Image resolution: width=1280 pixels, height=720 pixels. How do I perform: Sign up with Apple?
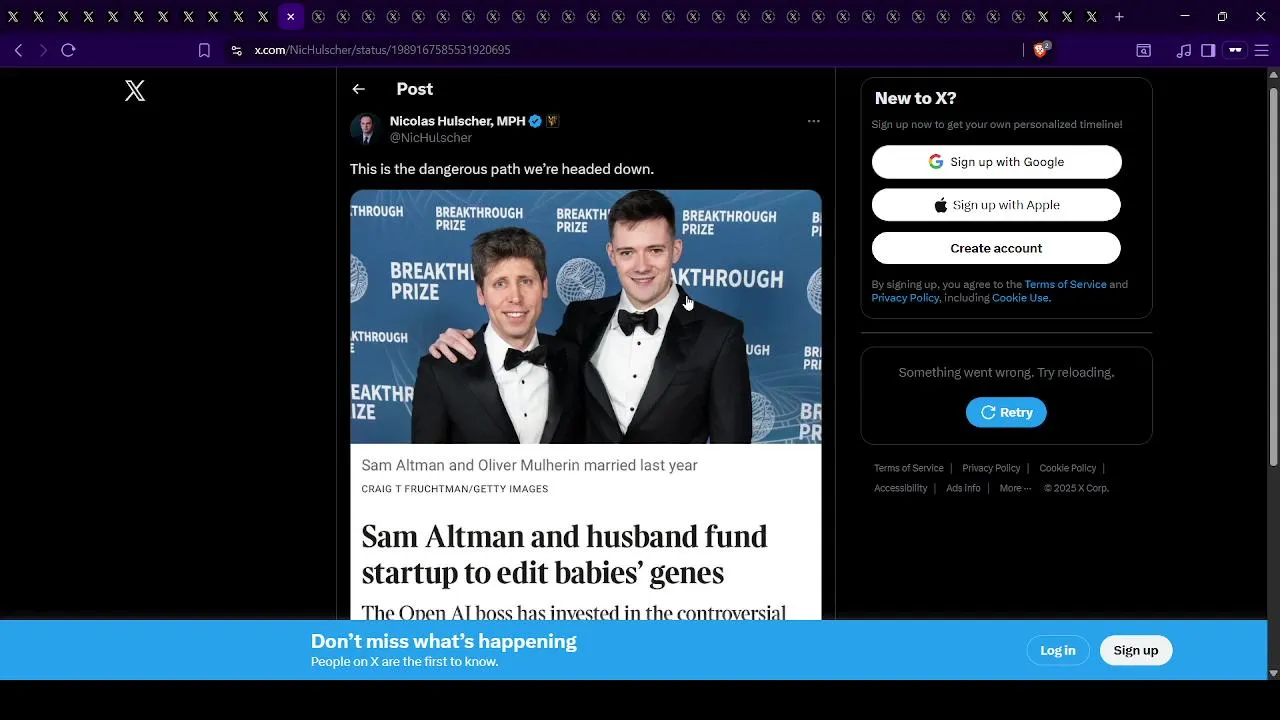pyautogui.click(x=996, y=205)
